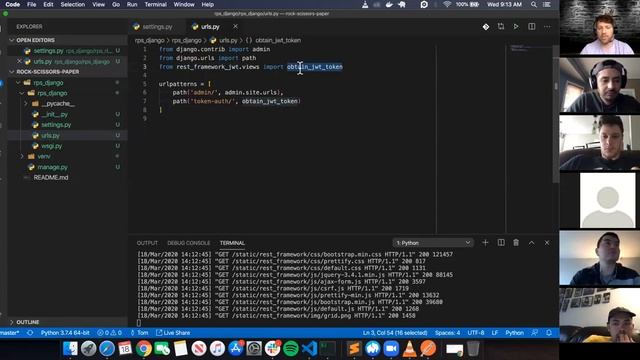This screenshot has width=640, height=360.
Task: Open README.md in the file tree
Action: 51,178
